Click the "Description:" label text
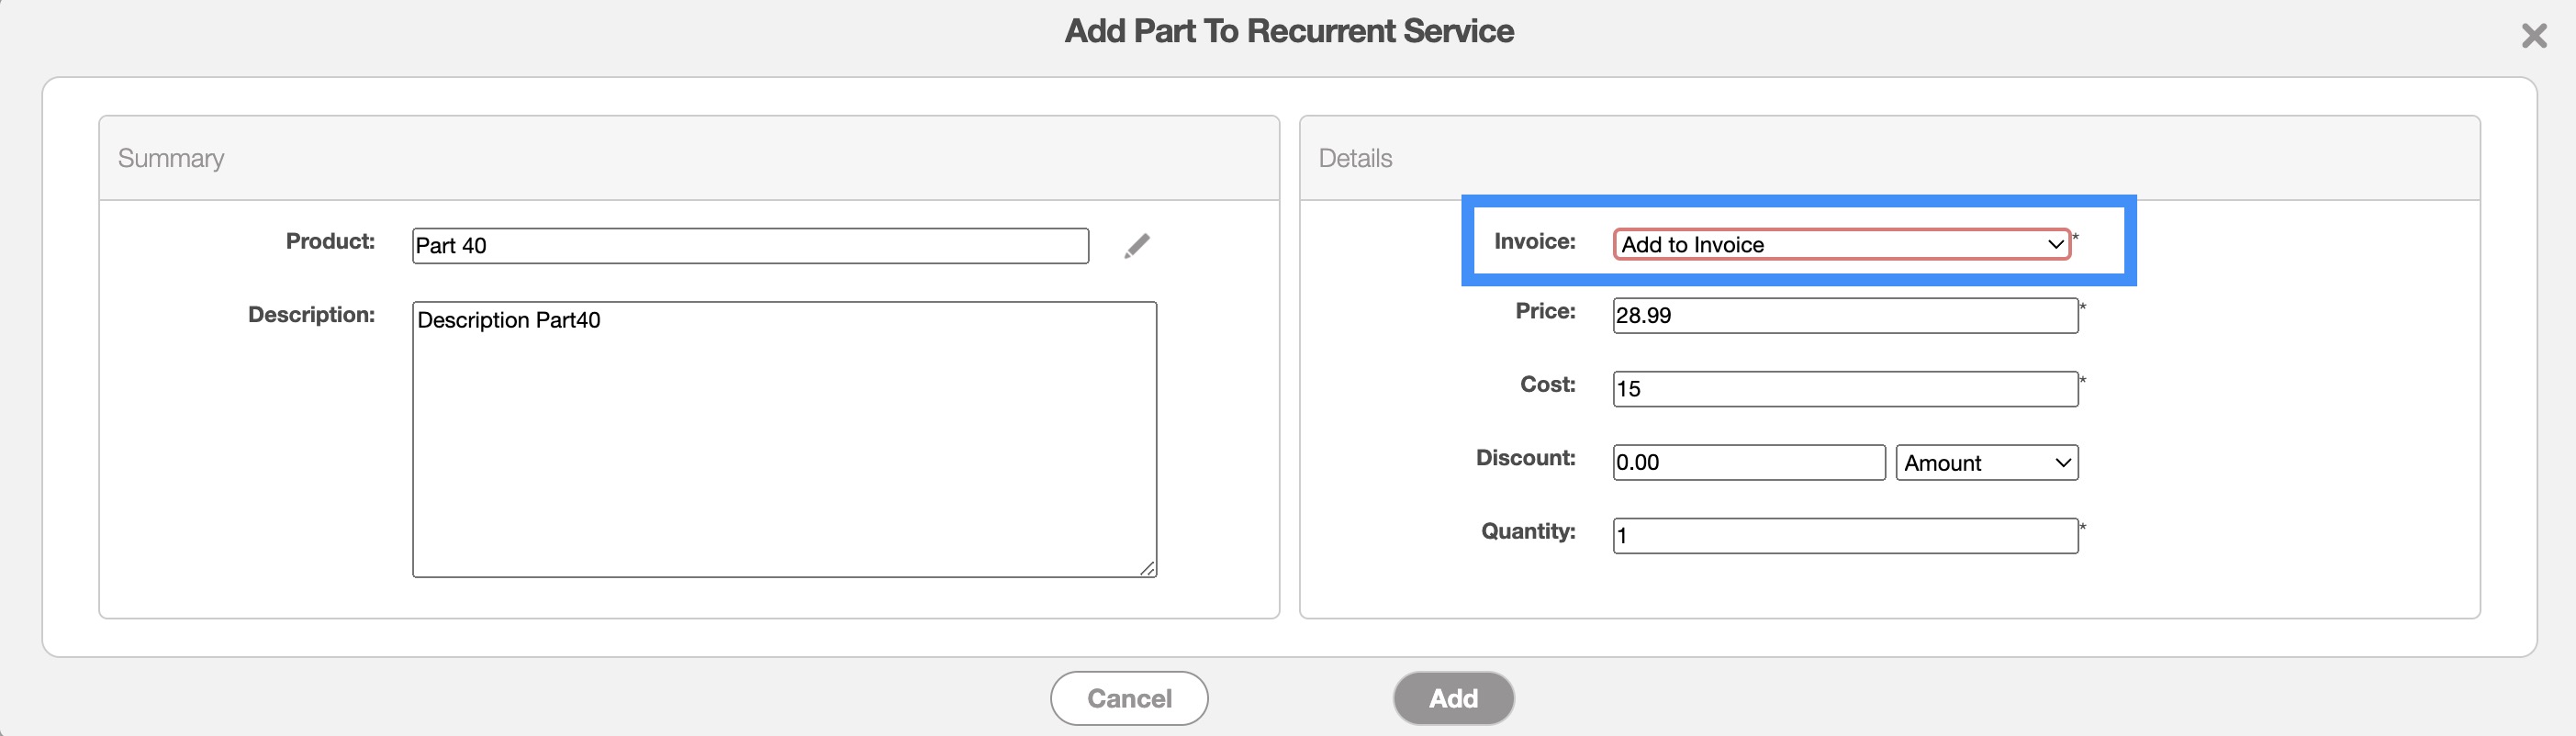This screenshot has height=736, width=2576. (311, 315)
